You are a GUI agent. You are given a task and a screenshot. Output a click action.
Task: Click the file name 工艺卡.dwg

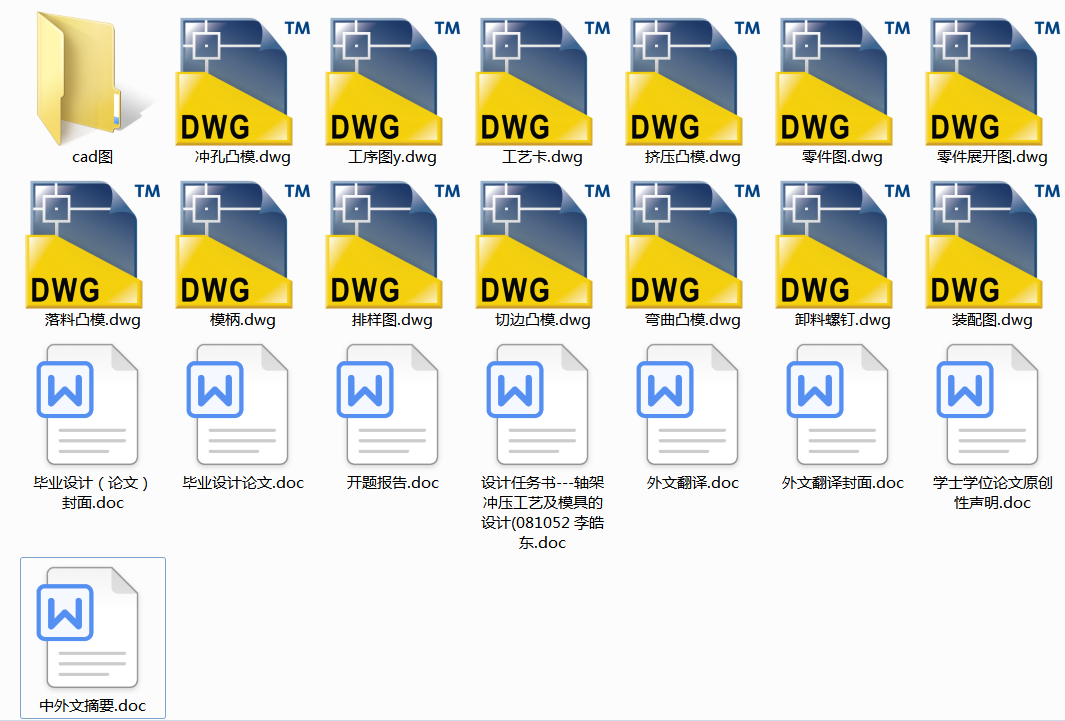click(542, 157)
